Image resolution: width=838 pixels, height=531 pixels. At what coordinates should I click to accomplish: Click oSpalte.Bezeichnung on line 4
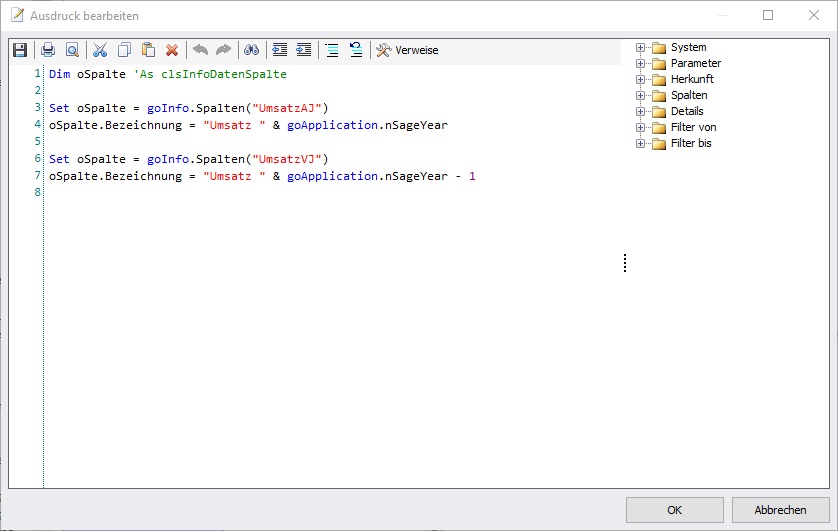click(115, 126)
